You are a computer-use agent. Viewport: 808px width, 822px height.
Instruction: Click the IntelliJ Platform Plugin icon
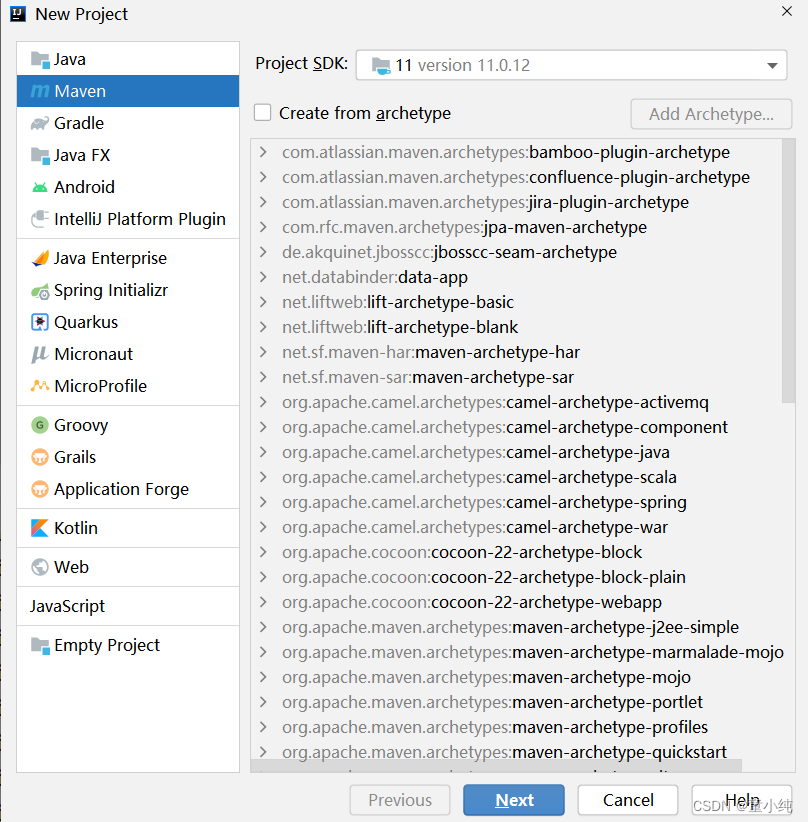pos(40,219)
